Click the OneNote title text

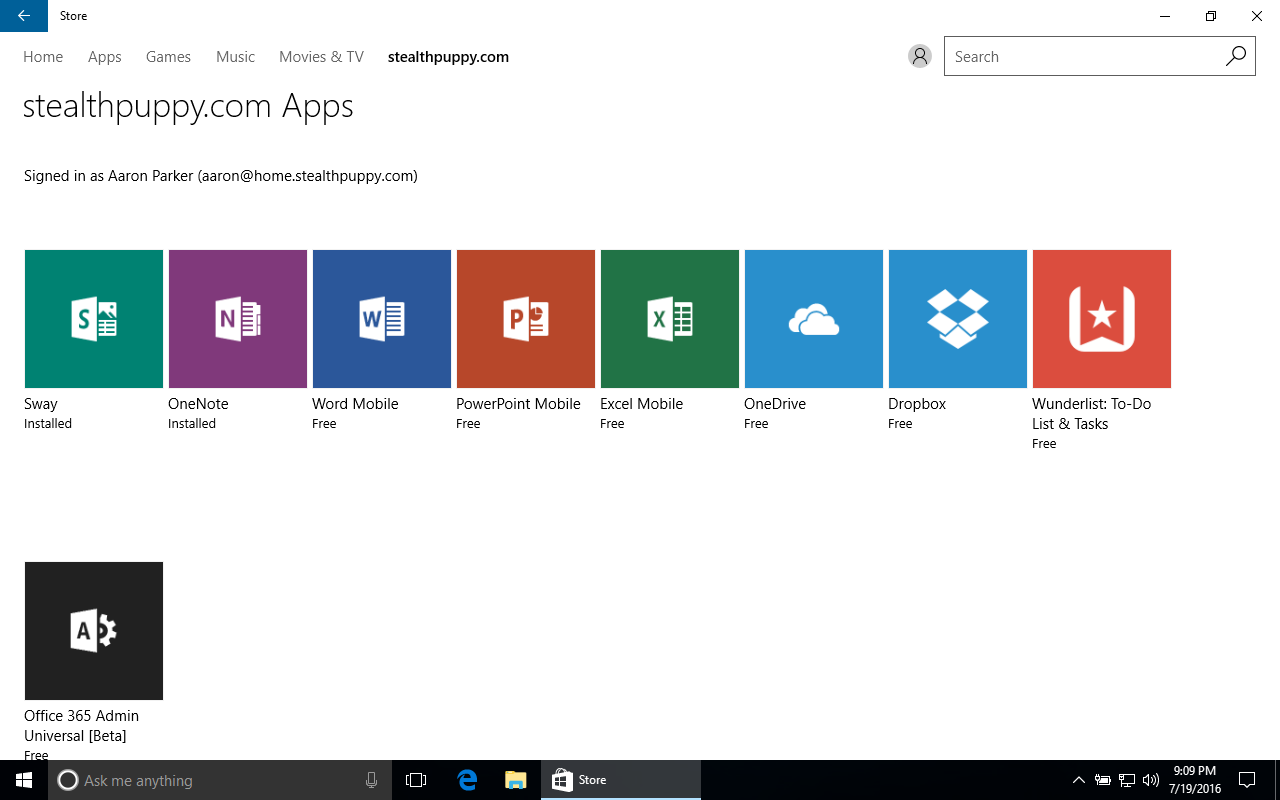(x=198, y=404)
